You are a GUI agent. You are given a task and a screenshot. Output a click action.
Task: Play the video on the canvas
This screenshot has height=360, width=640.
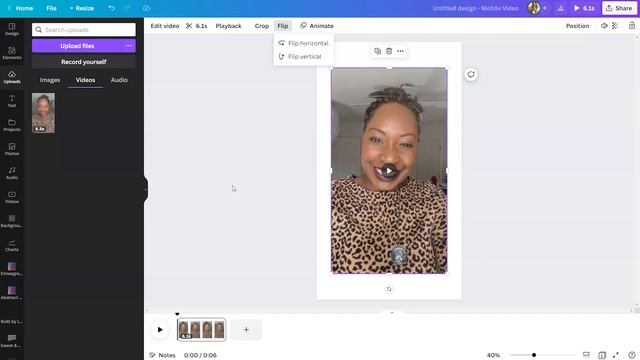coord(389,171)
